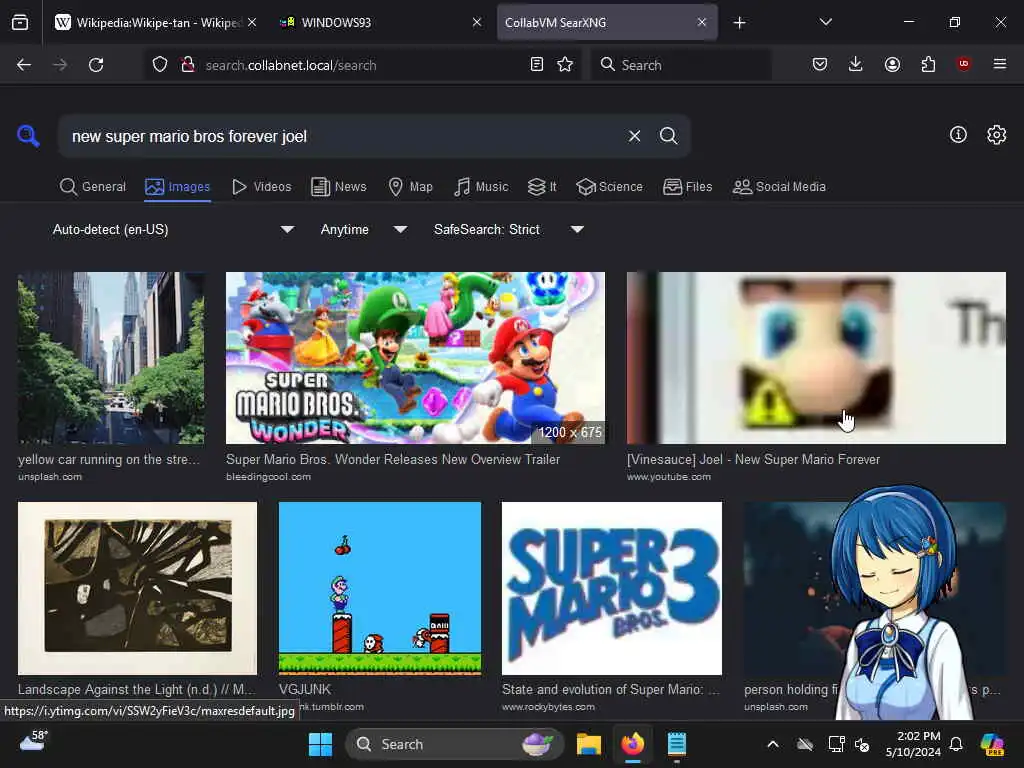Click the bleedingcool.com source link
Image resolution: width=1024 pixels, height=768 pixels.
[268, 477]
